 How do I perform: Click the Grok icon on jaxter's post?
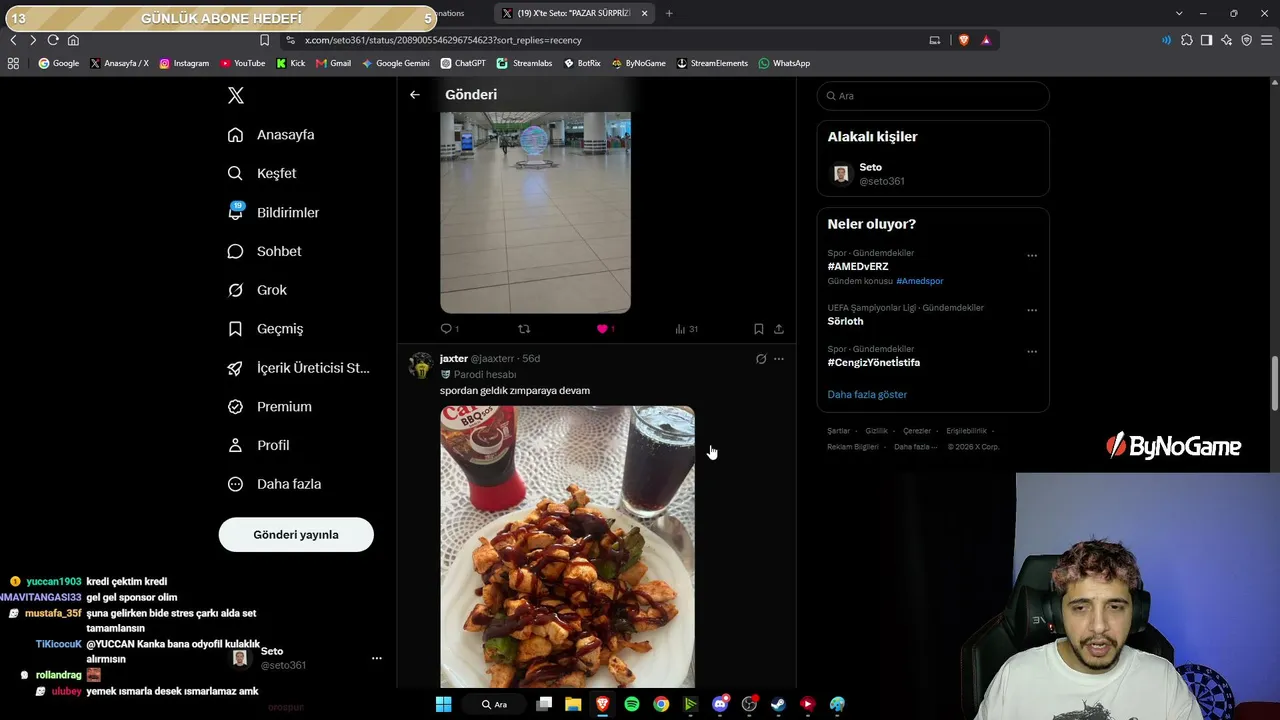pyautogui.click(x=761, y=359)
